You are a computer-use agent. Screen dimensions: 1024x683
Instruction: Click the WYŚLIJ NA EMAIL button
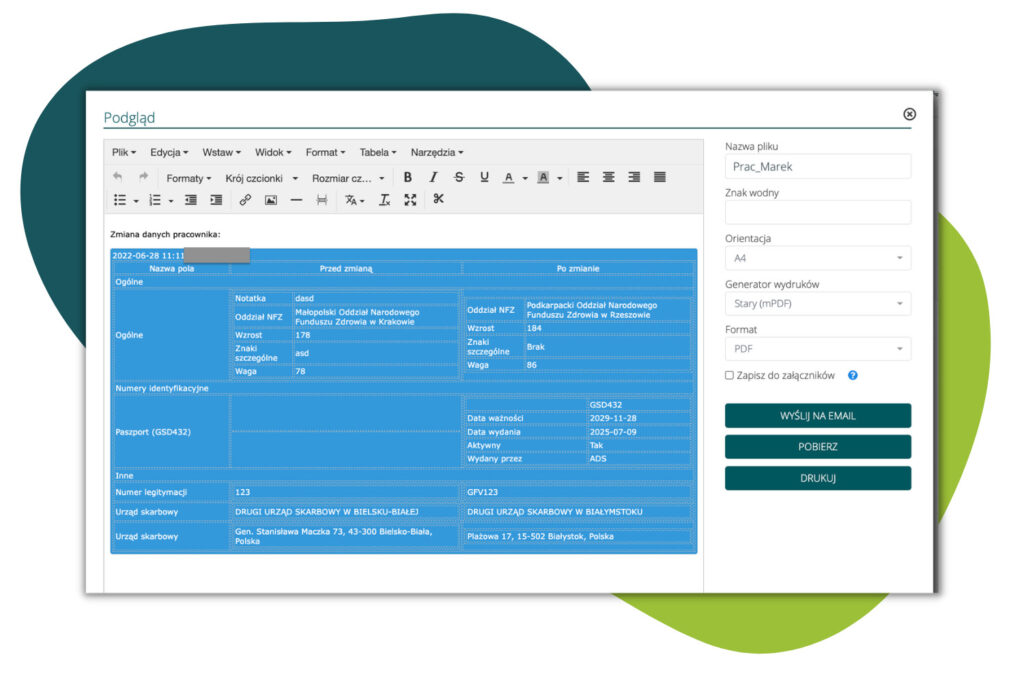[x=817, y=416]
